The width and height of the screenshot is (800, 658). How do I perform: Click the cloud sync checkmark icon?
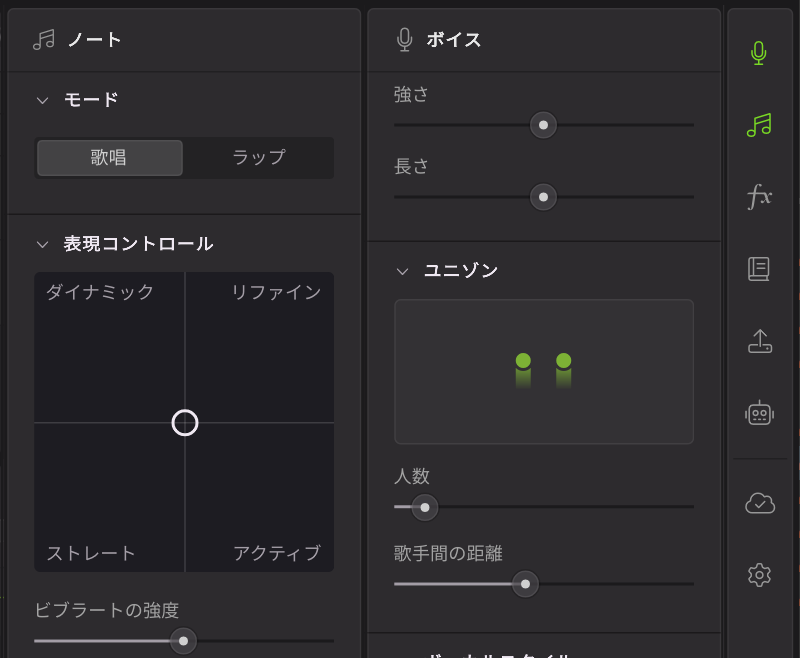[x=759, y=503]
